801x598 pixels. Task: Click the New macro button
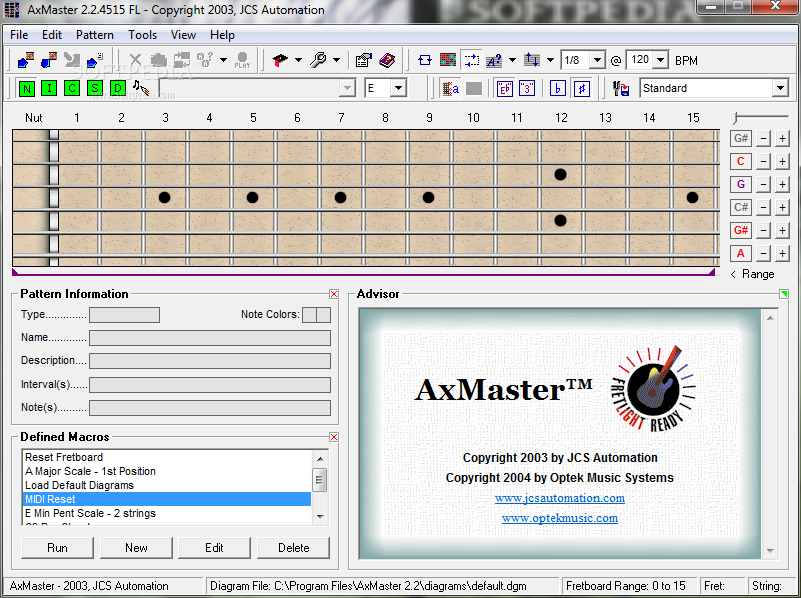pos(136,548)
